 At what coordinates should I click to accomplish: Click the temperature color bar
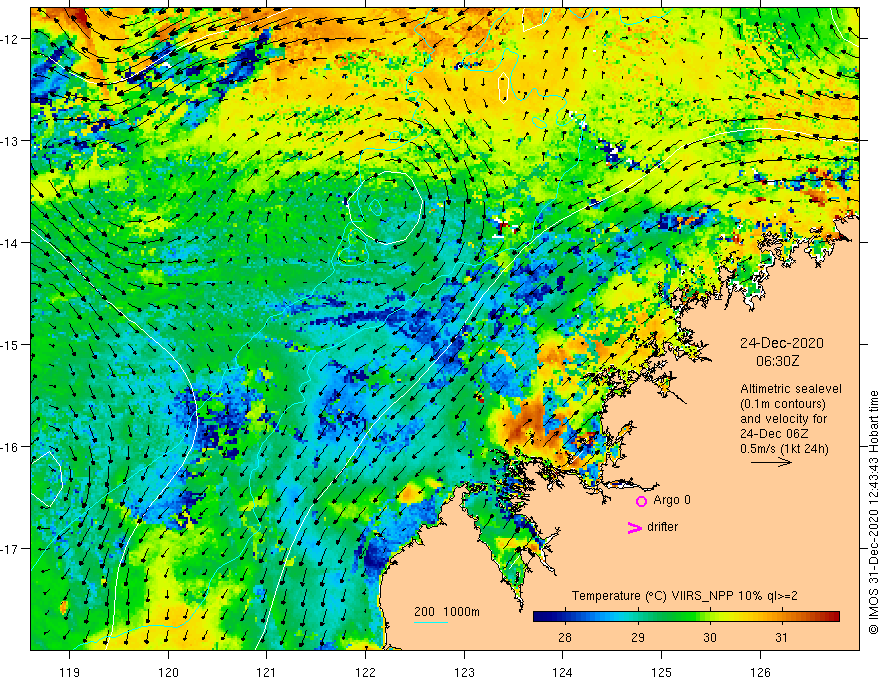coord(686,617)
